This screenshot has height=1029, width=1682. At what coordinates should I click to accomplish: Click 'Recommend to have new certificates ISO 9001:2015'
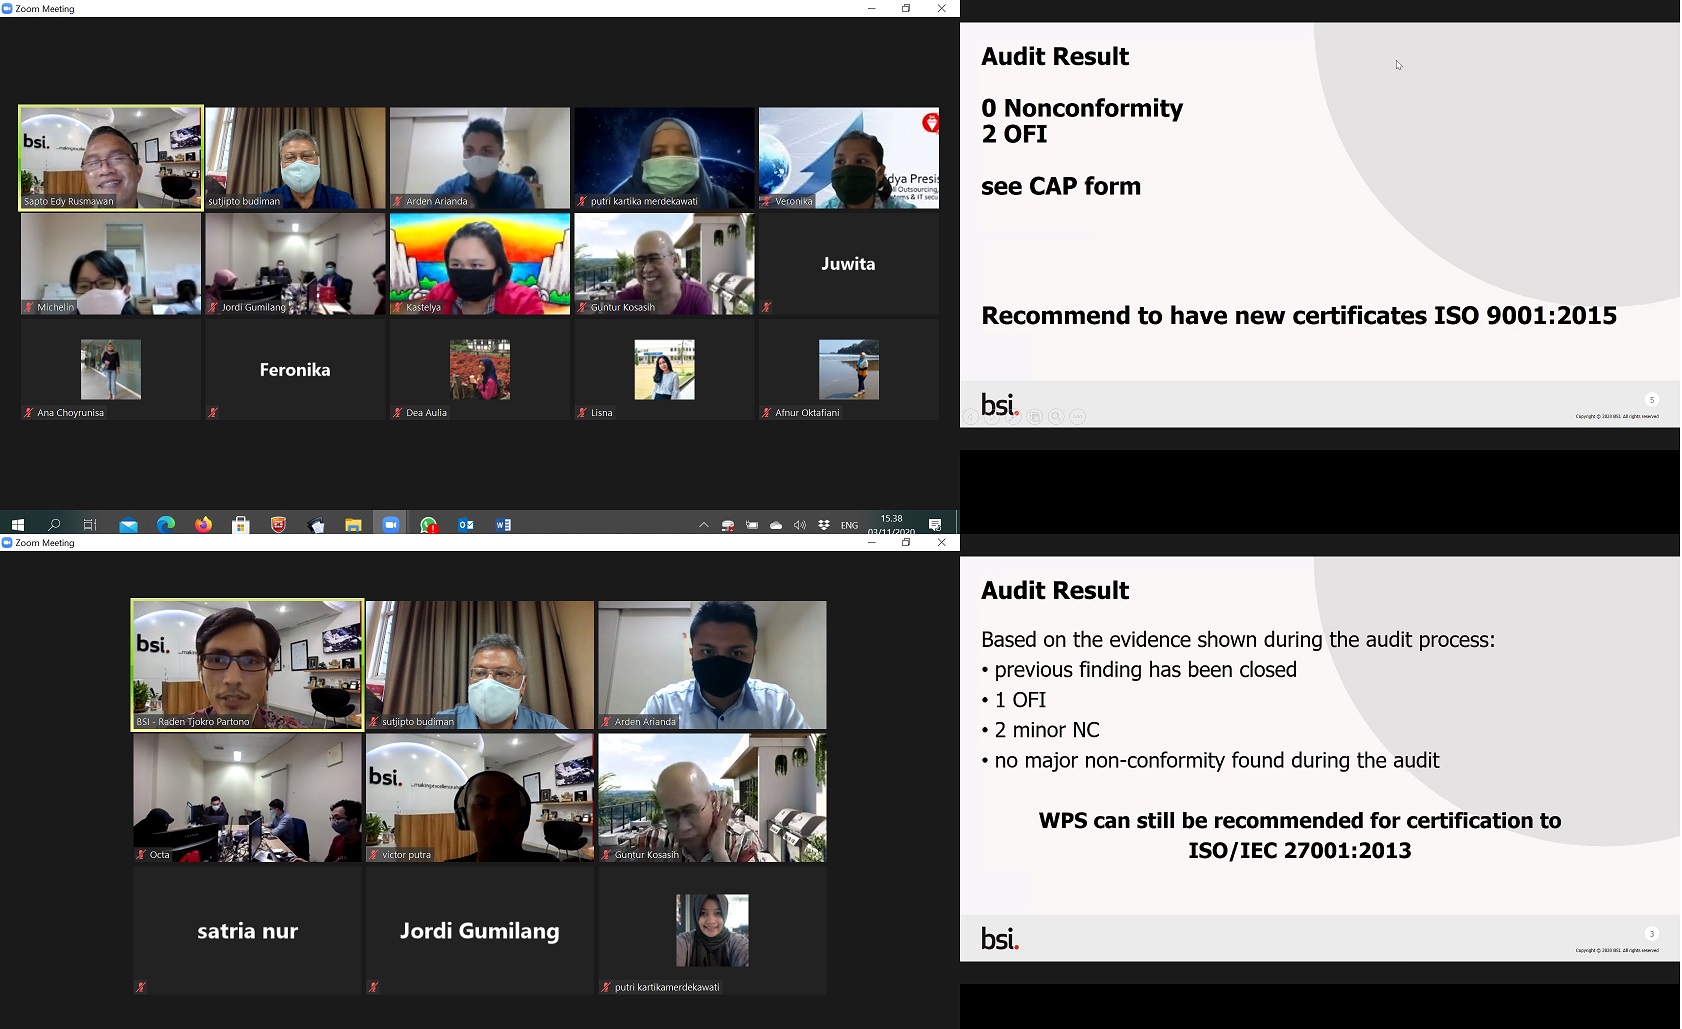tap(1299, 316)
